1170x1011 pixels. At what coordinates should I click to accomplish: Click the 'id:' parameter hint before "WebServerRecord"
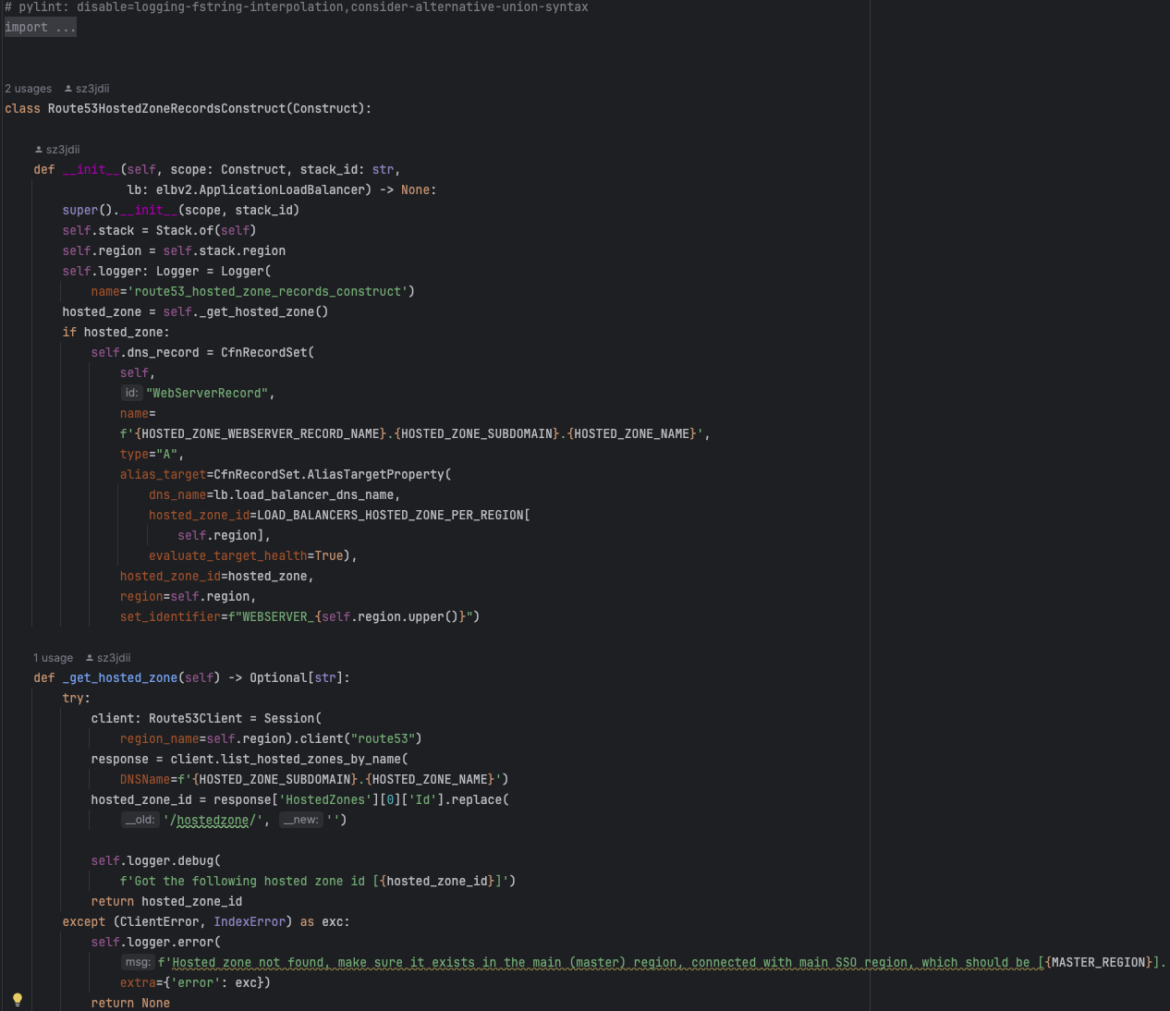131,393
